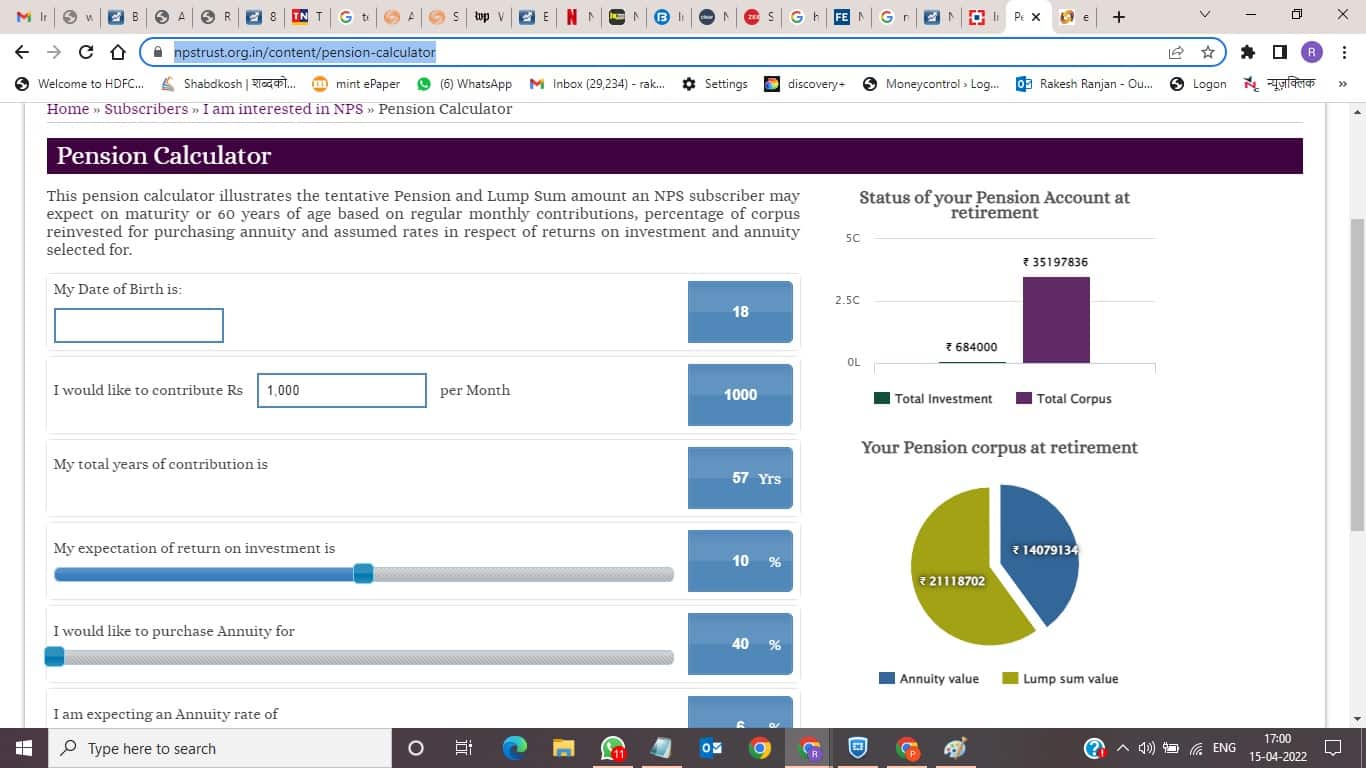Expand the bookmarks overflow chevron
Viewport: 1366px width, 768px height.
click(1343, 84)
